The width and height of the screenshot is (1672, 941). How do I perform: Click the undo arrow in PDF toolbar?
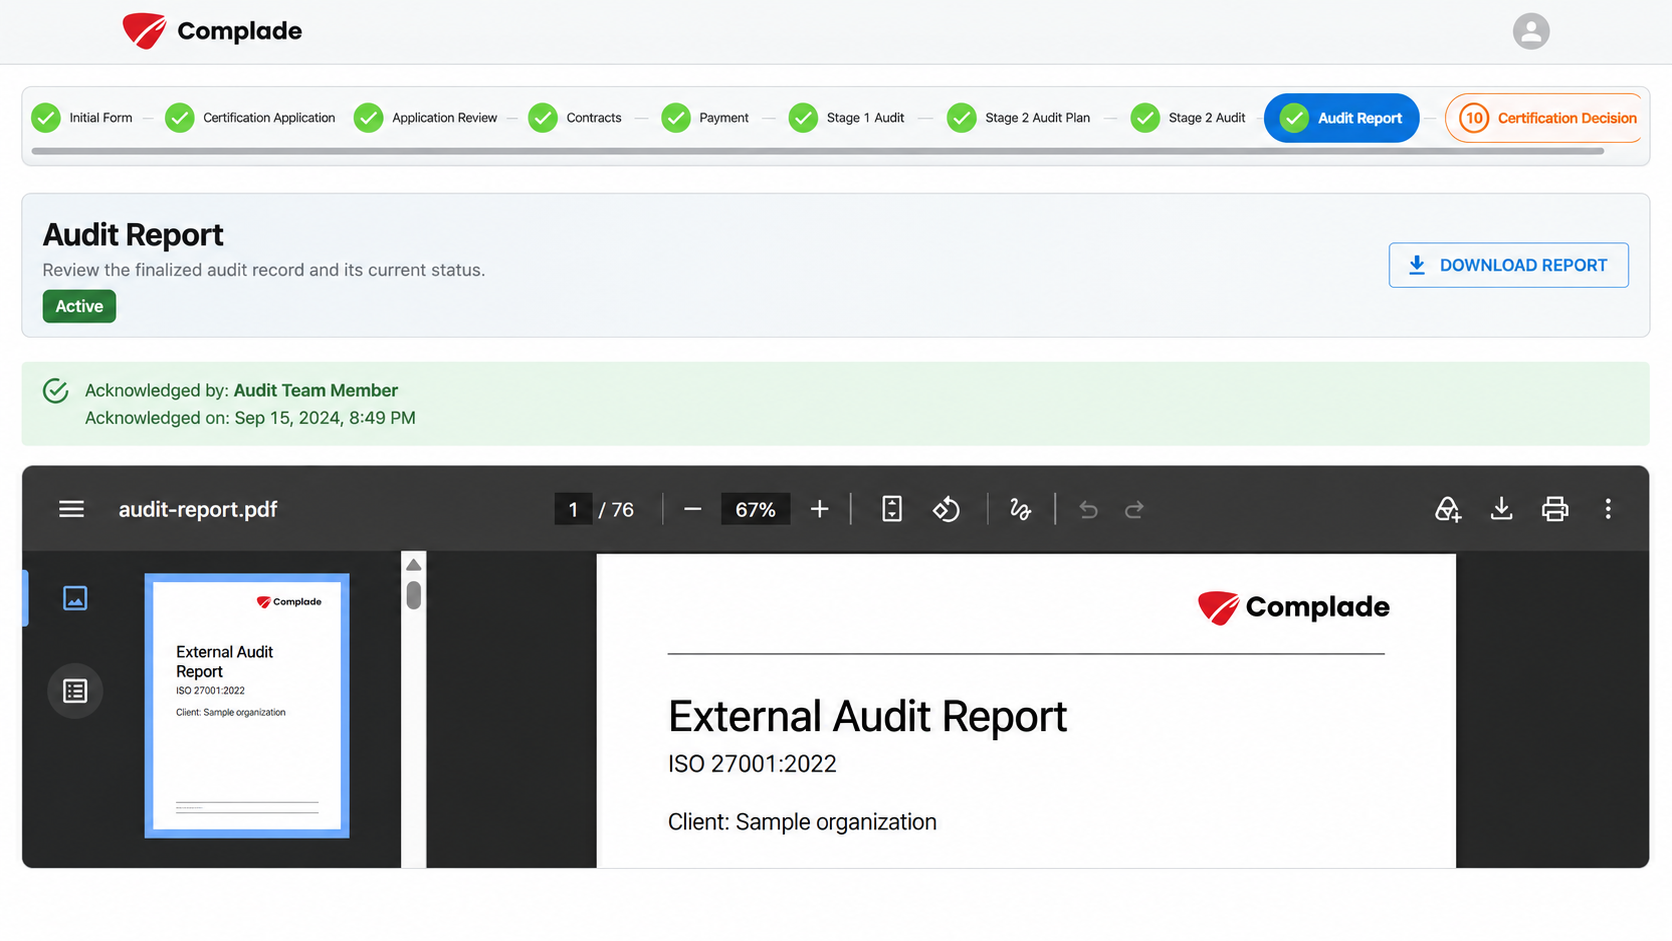pyautogui.click(x=1088, y=510)
